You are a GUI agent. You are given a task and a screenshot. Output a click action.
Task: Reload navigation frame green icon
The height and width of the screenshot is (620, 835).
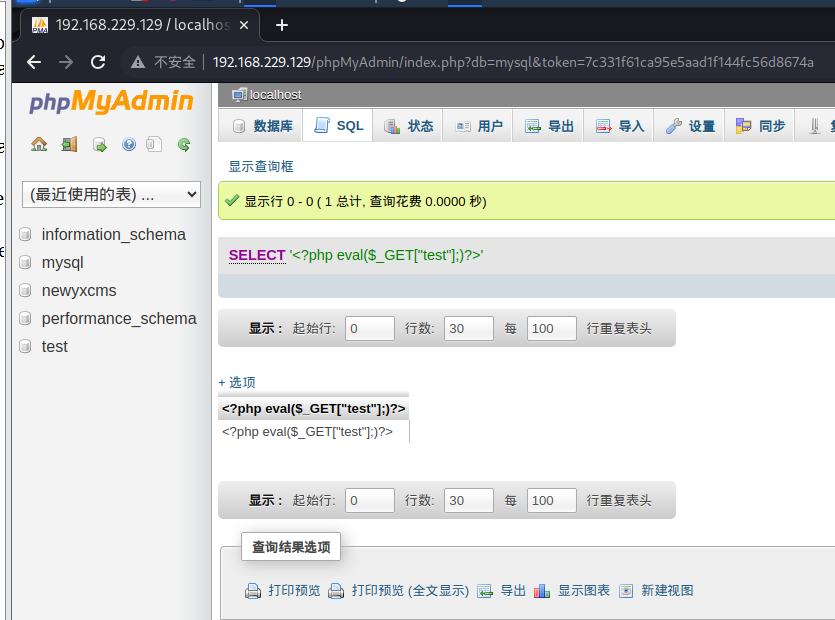(184, 144)
